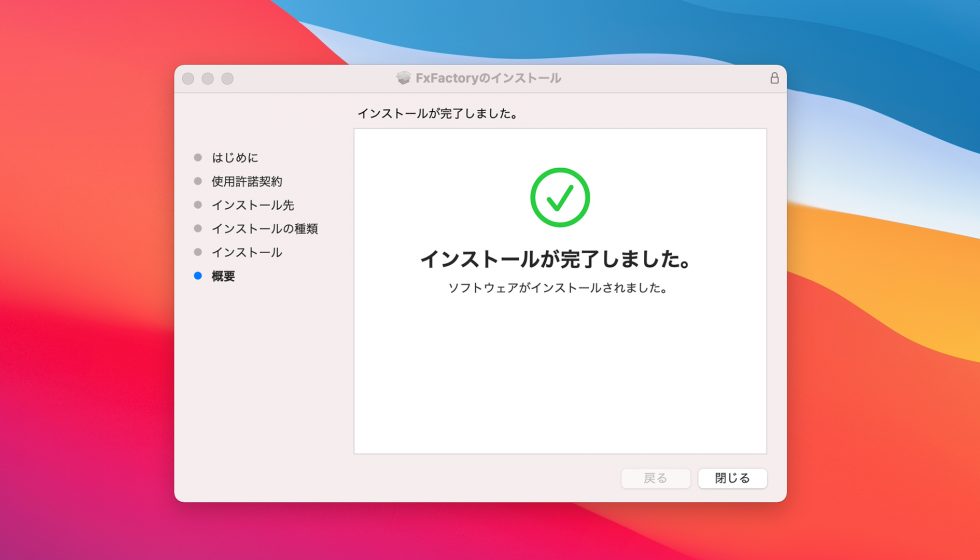Image resolution: width=980 pixels, height=560 pixels.
Task: Click the gray bullet beside 使用許諾契約
Action: tap(198, 181)
